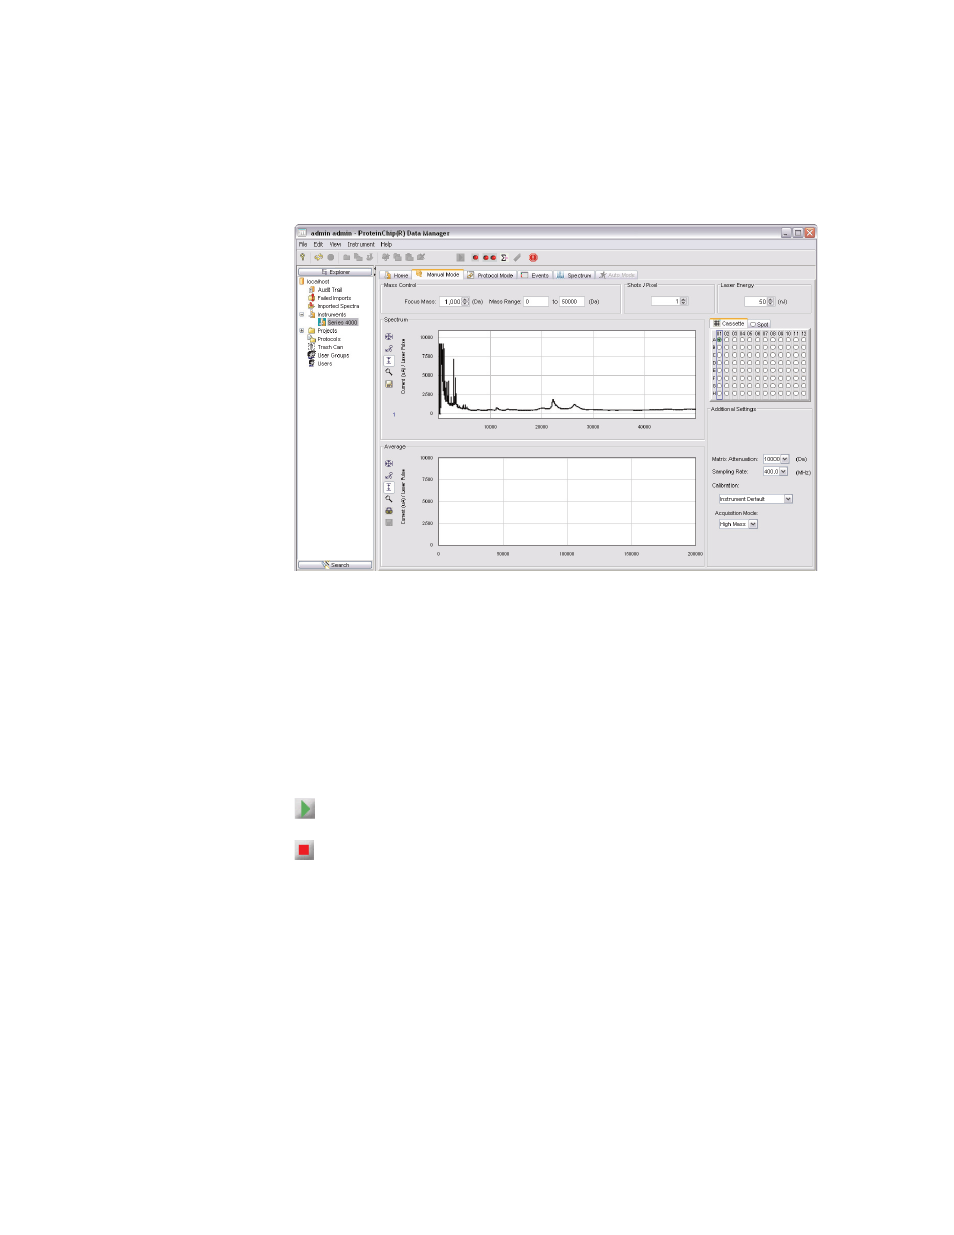The width and height of the screenshot is (954, 1235).
Task: Open the Sampling Rate dropdown
Action: pos(783,471)
